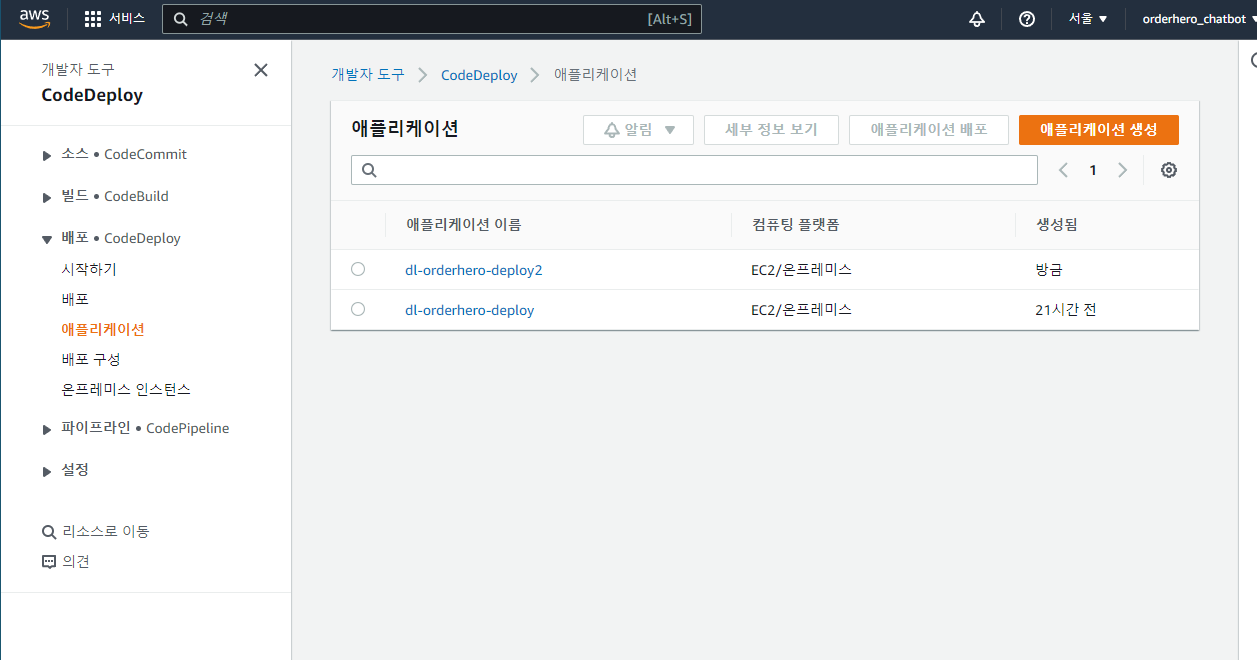Screen dimensions: 1257x660
Task: Open 온프레미스 인스턴스 in the sidebar
Action: 126,389
